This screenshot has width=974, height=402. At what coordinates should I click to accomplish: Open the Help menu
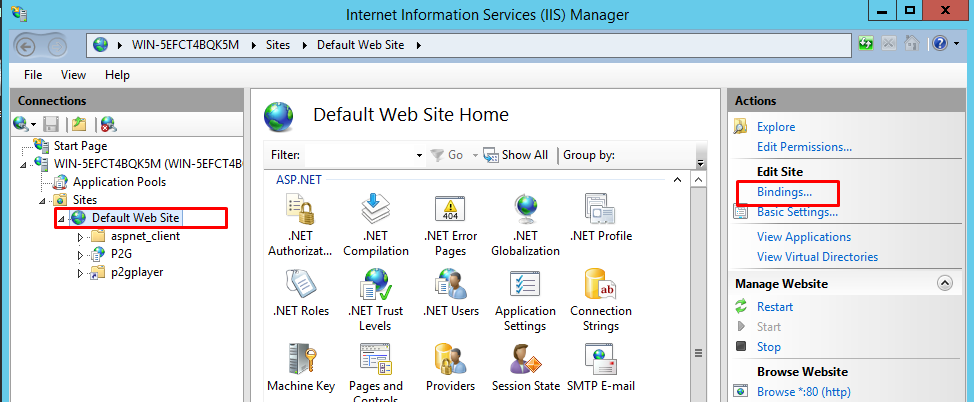[117, 75]
